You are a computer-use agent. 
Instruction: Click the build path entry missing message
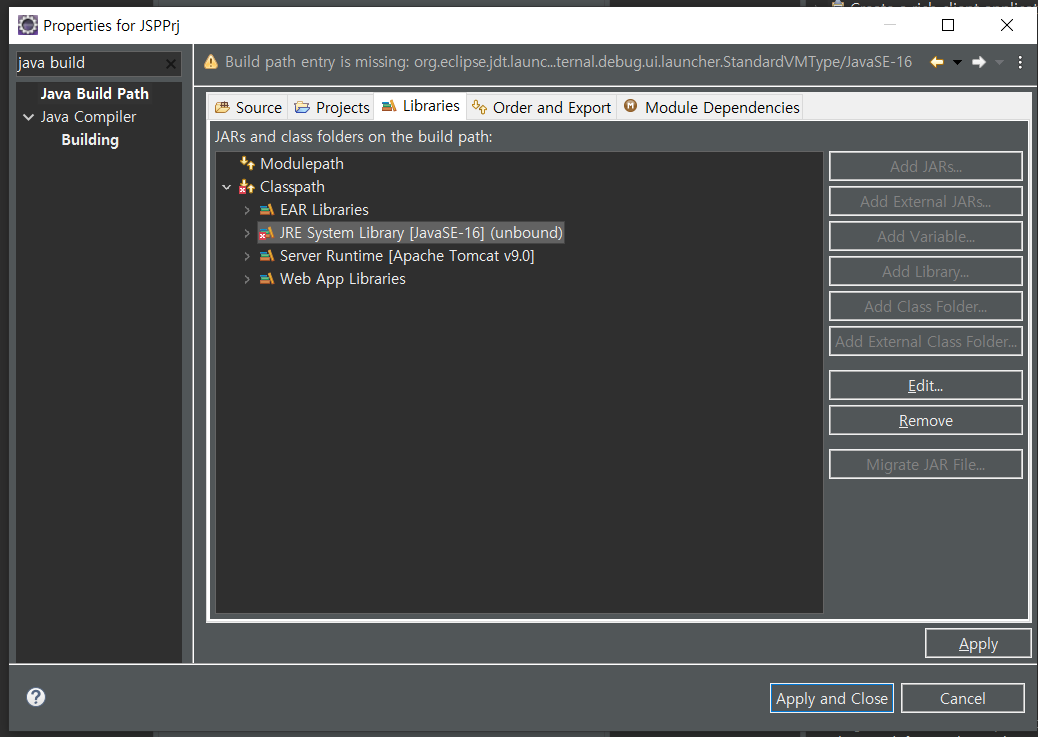[x=569, y=62]
